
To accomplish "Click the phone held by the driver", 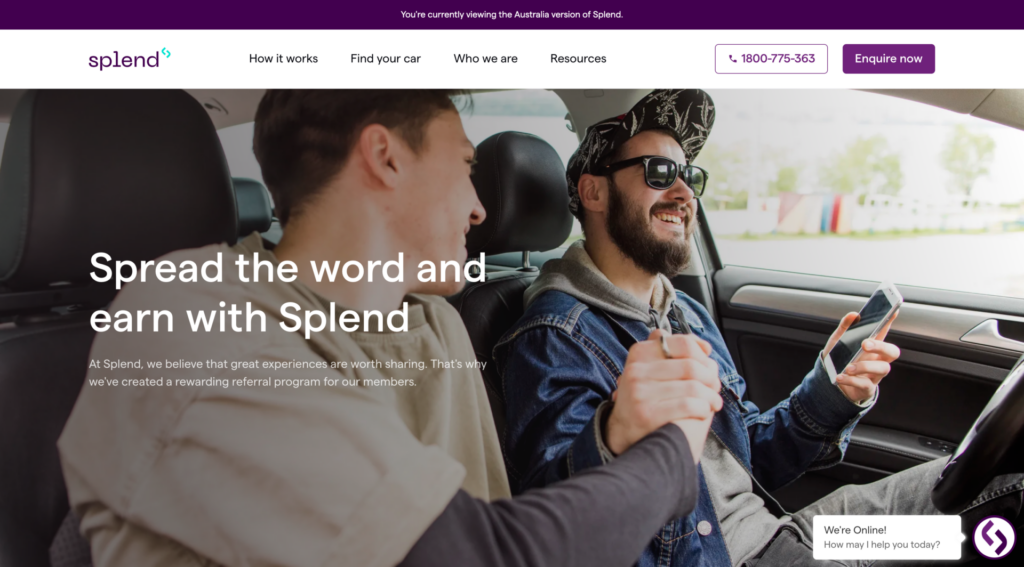I will pos(862,332).
